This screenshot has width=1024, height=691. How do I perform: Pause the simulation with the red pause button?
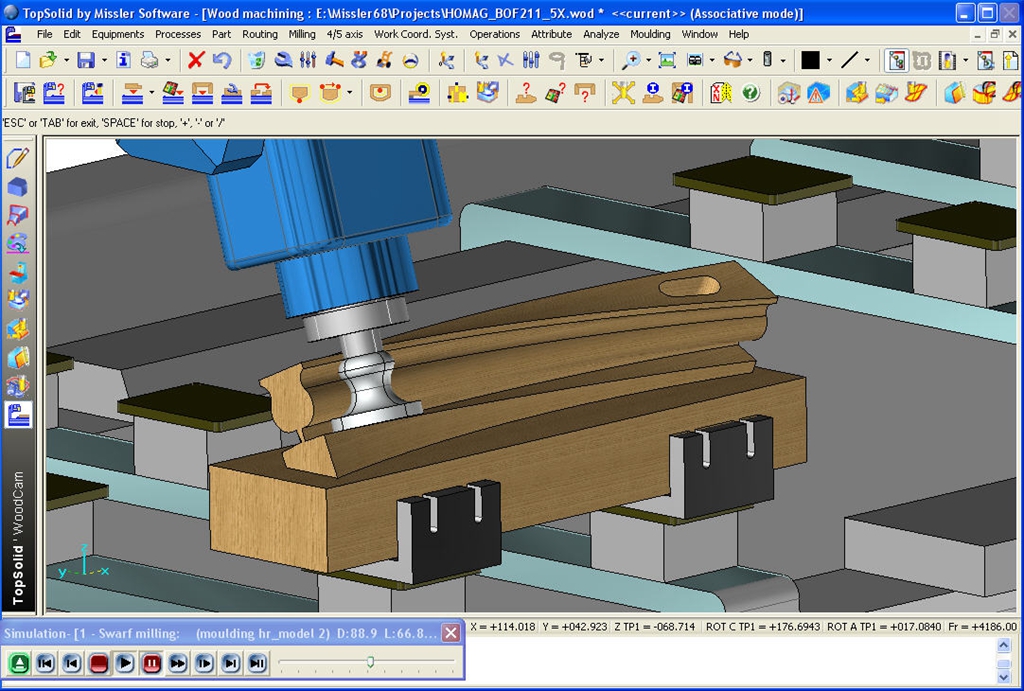[x=152, y=664]
